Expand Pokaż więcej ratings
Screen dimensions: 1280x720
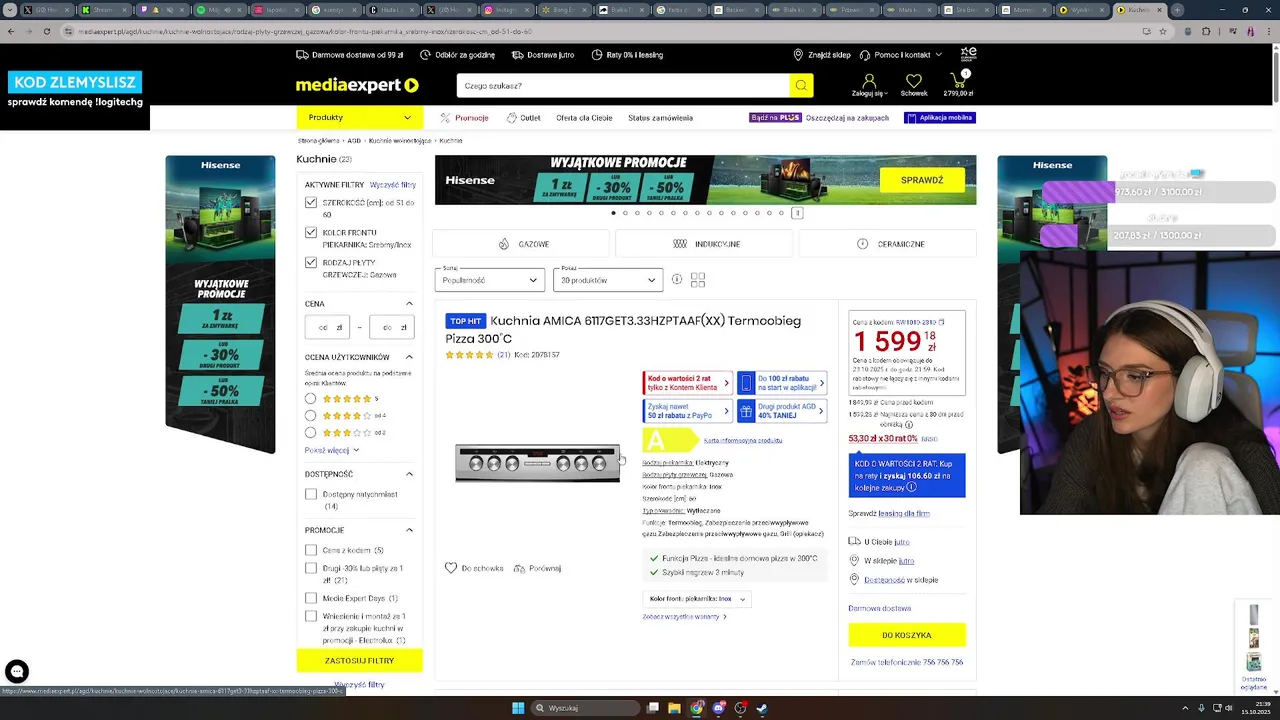point(331,450)
